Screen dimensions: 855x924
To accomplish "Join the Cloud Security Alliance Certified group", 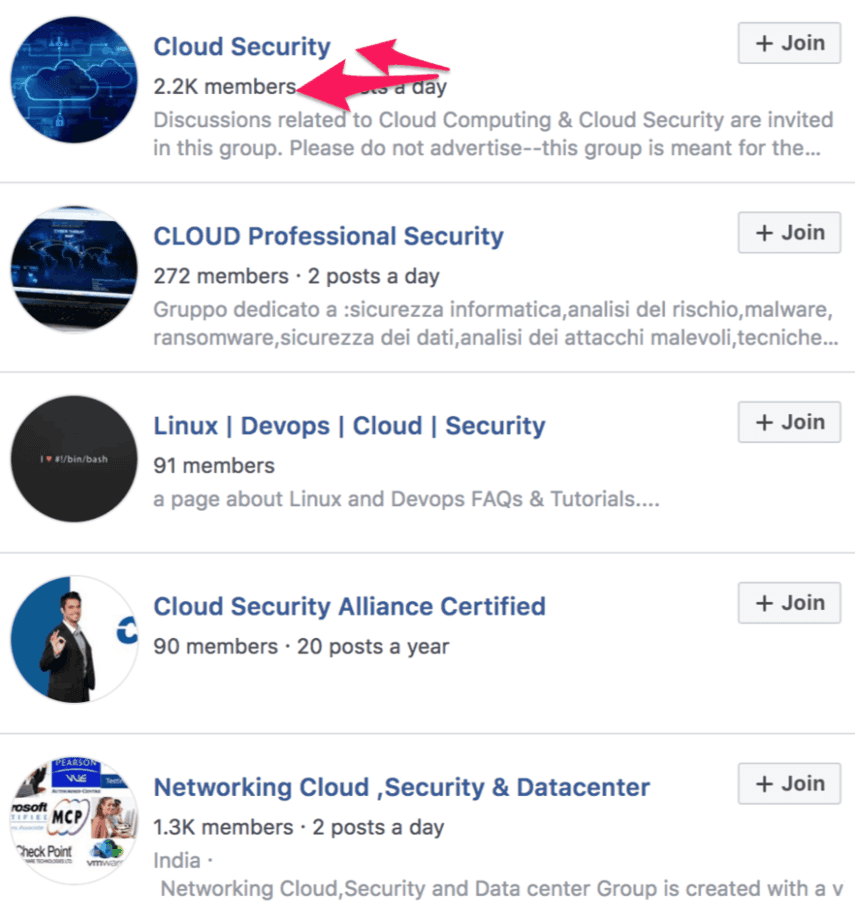I will (x=789, y=602).
